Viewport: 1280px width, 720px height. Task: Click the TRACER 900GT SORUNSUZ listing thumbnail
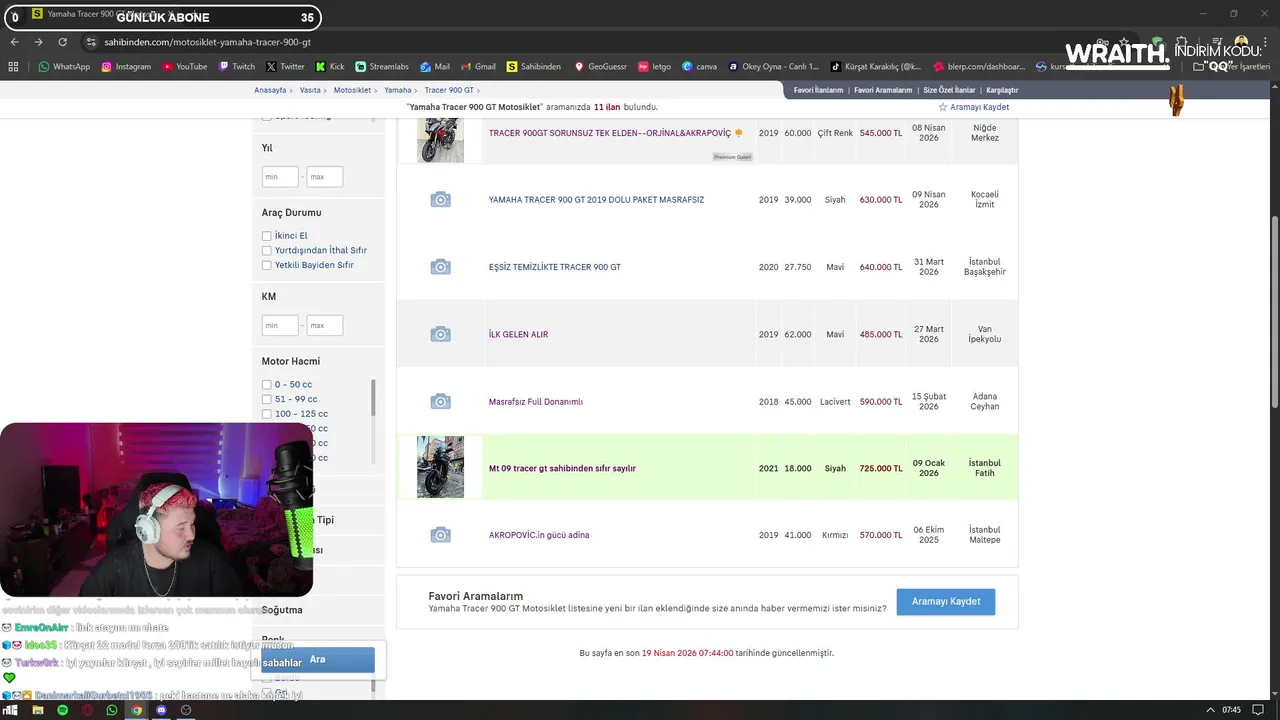click(440, 140)
